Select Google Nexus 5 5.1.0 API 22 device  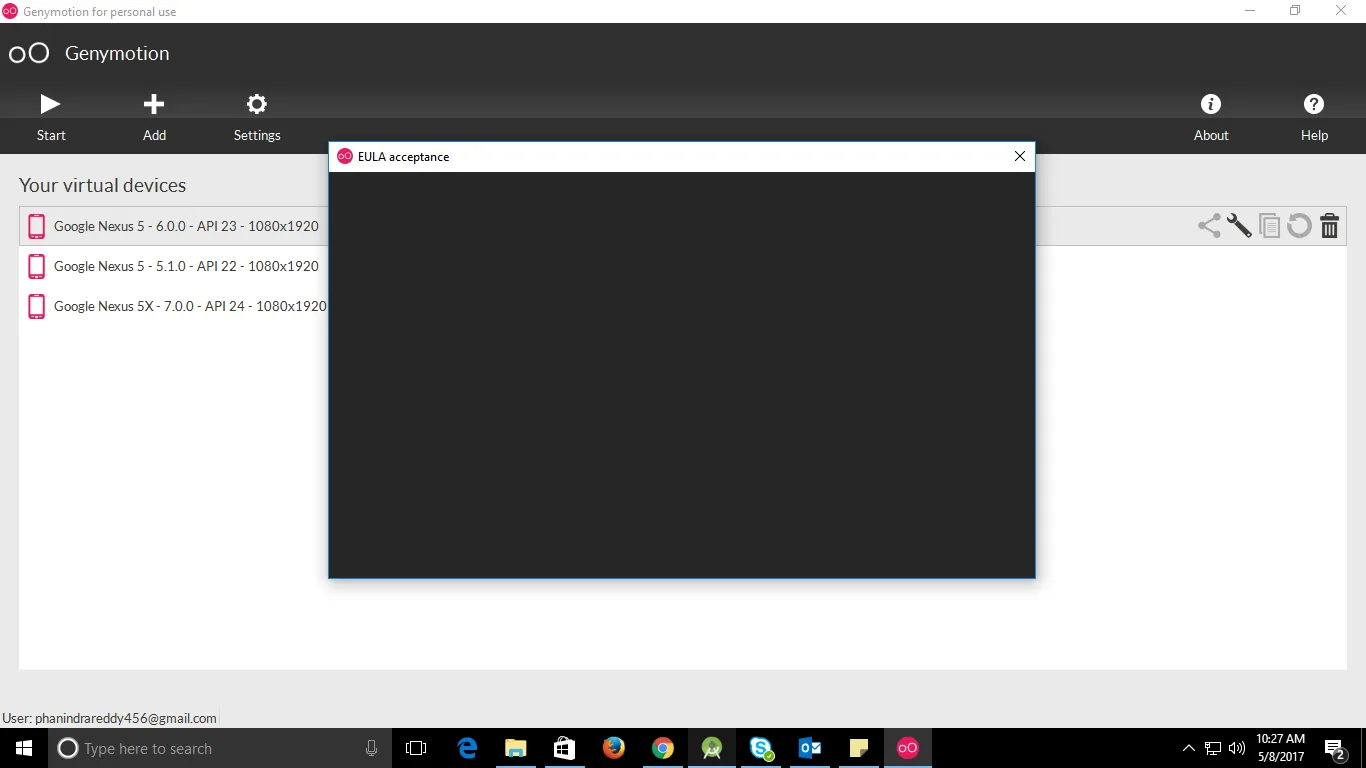coord(682,266)
